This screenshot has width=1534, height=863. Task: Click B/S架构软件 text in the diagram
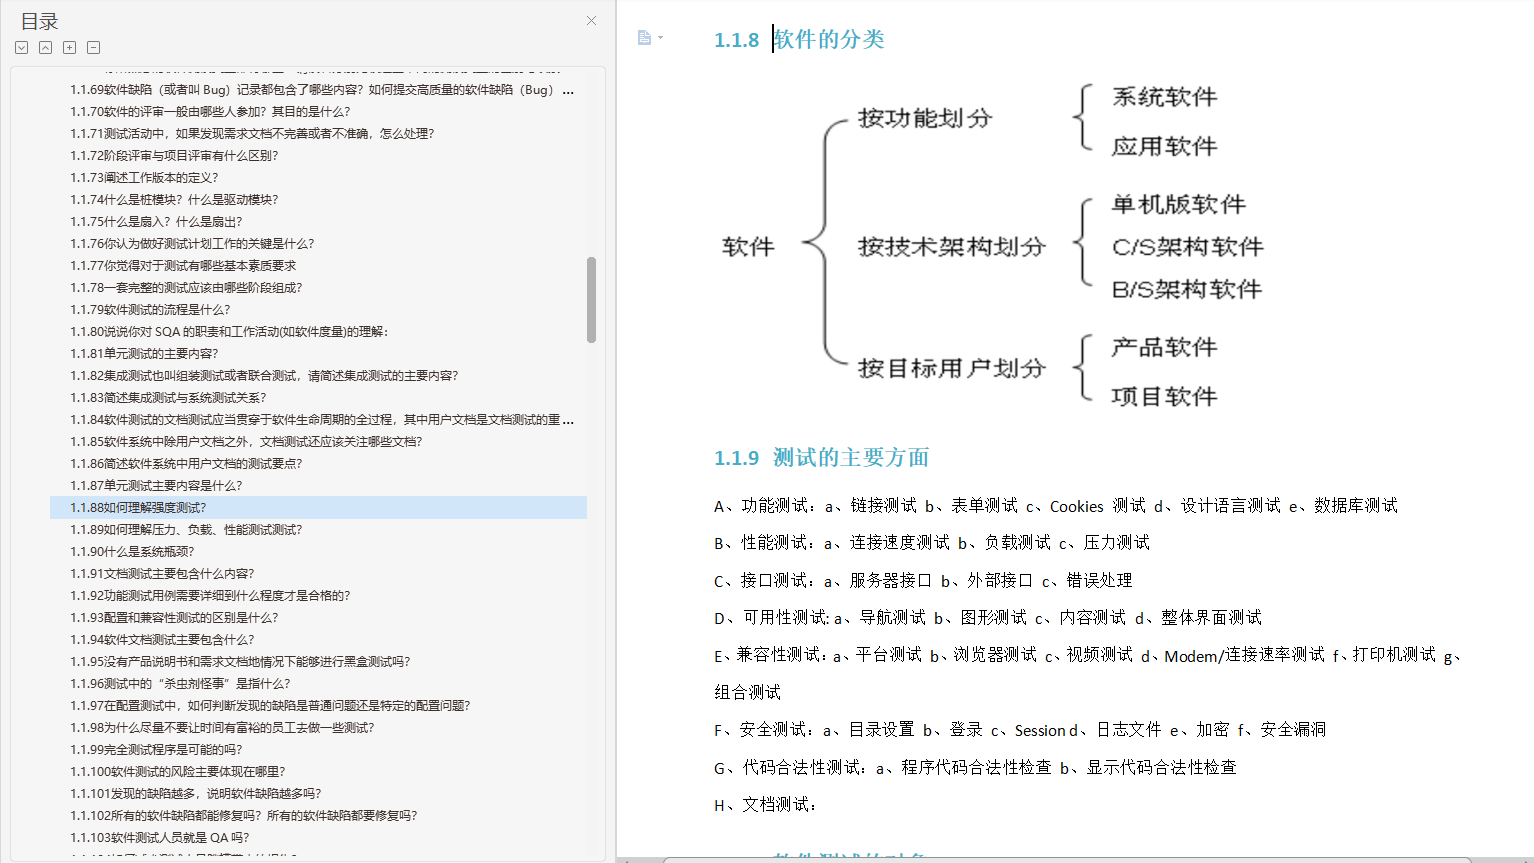[x=1187, y=290]
